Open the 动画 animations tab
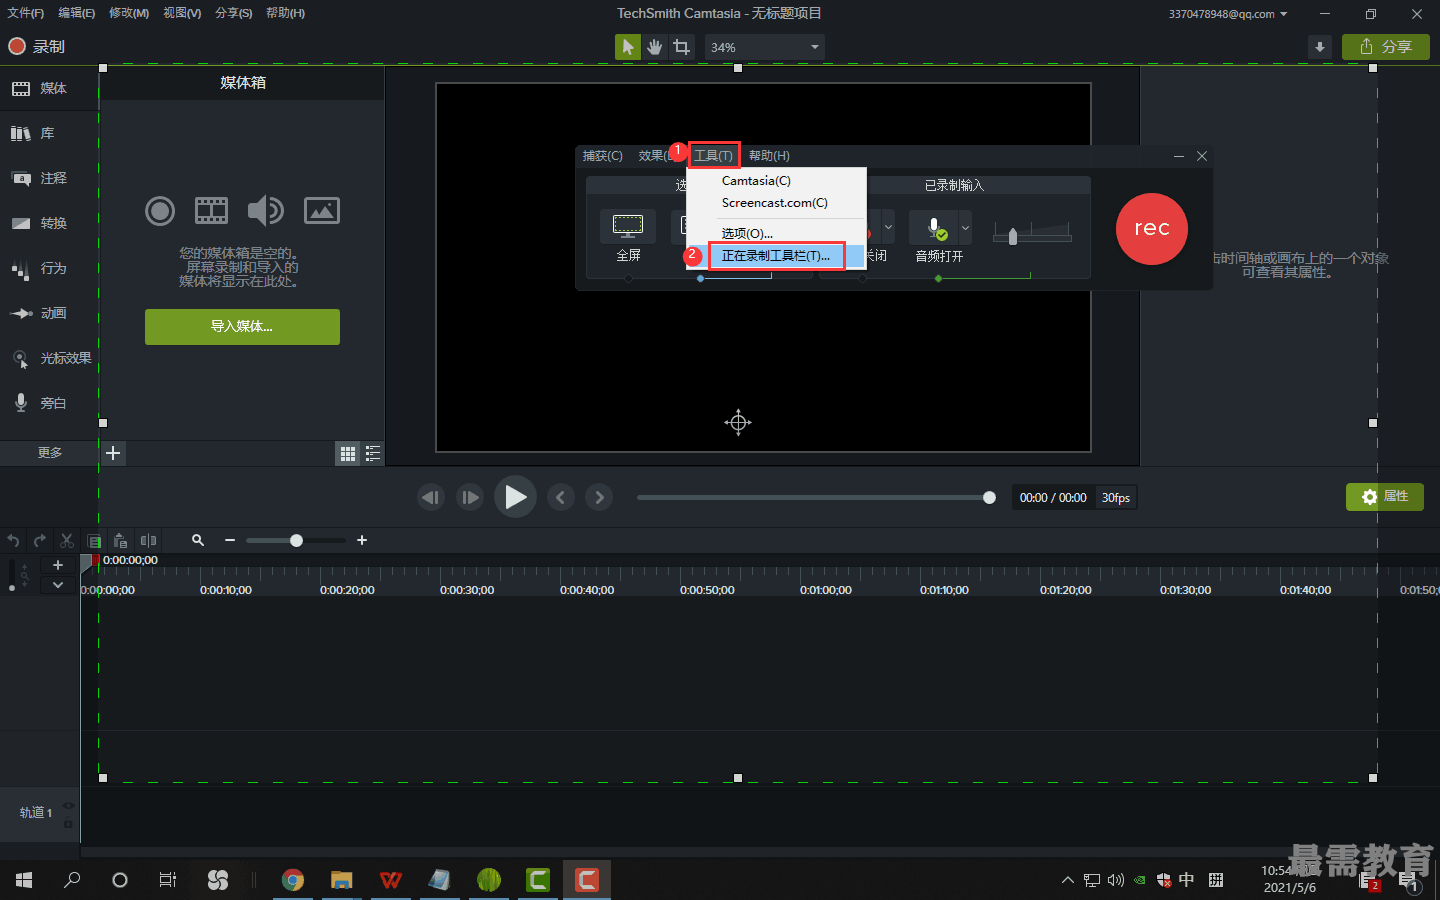 click(x=49, y=313)
